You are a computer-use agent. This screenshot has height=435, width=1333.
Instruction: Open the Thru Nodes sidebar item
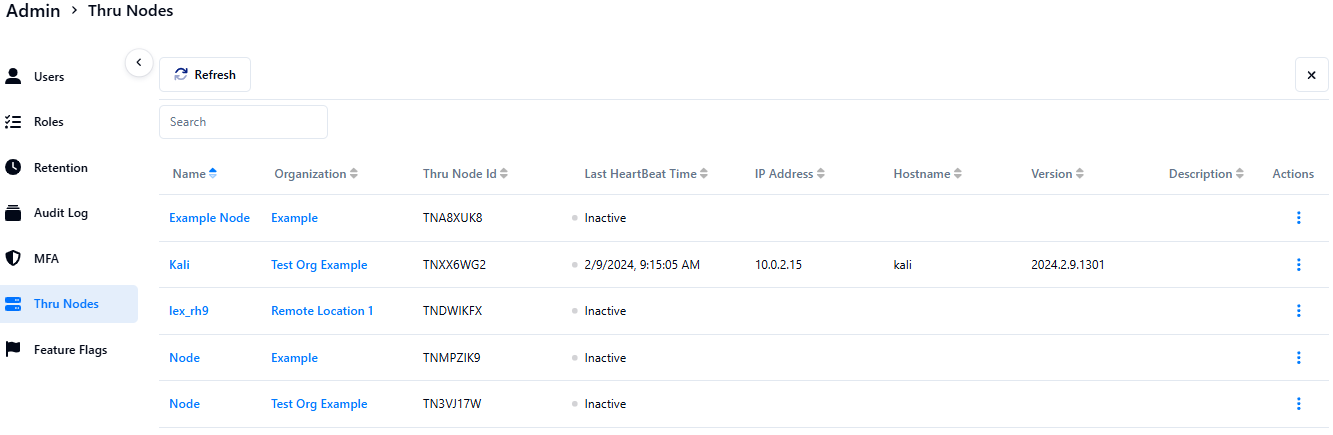point(66,304)
